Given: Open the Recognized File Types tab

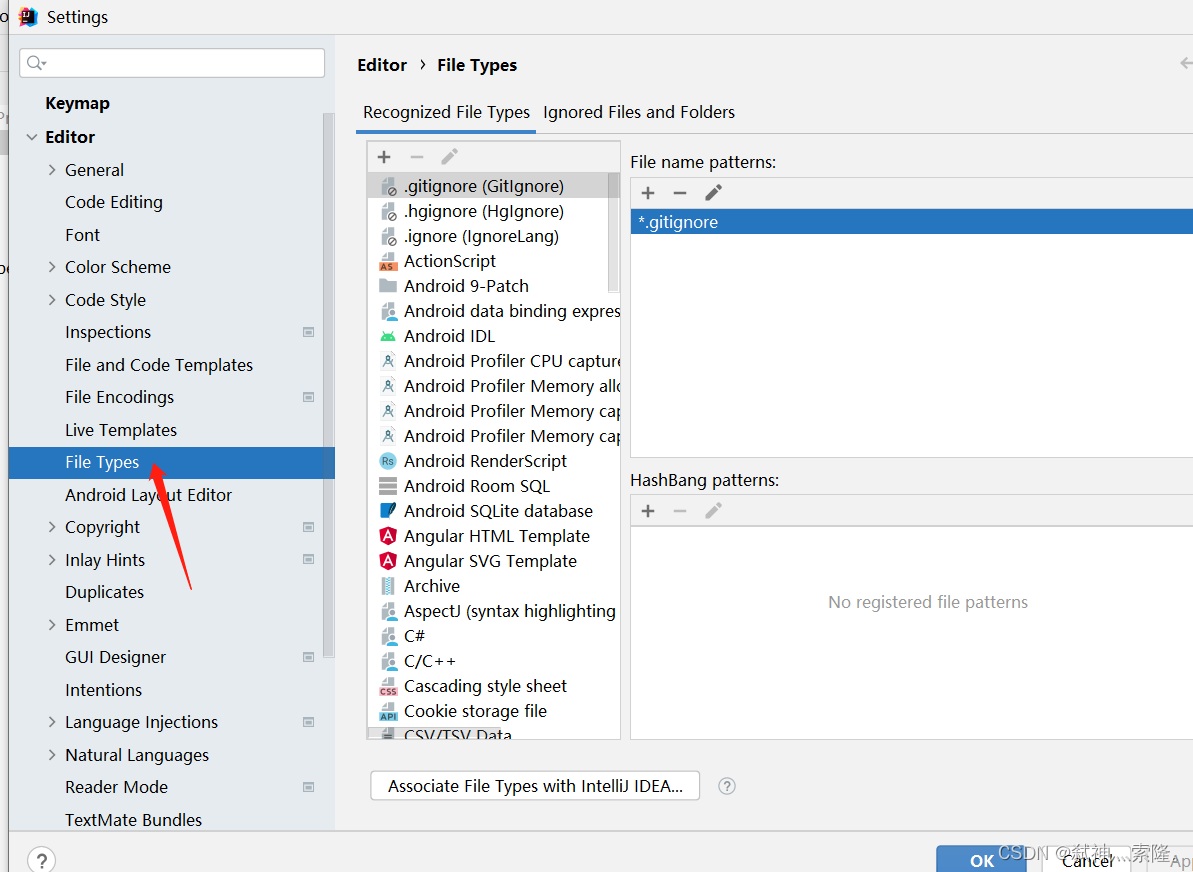Looking at the screenshot, I should [446, 112].
